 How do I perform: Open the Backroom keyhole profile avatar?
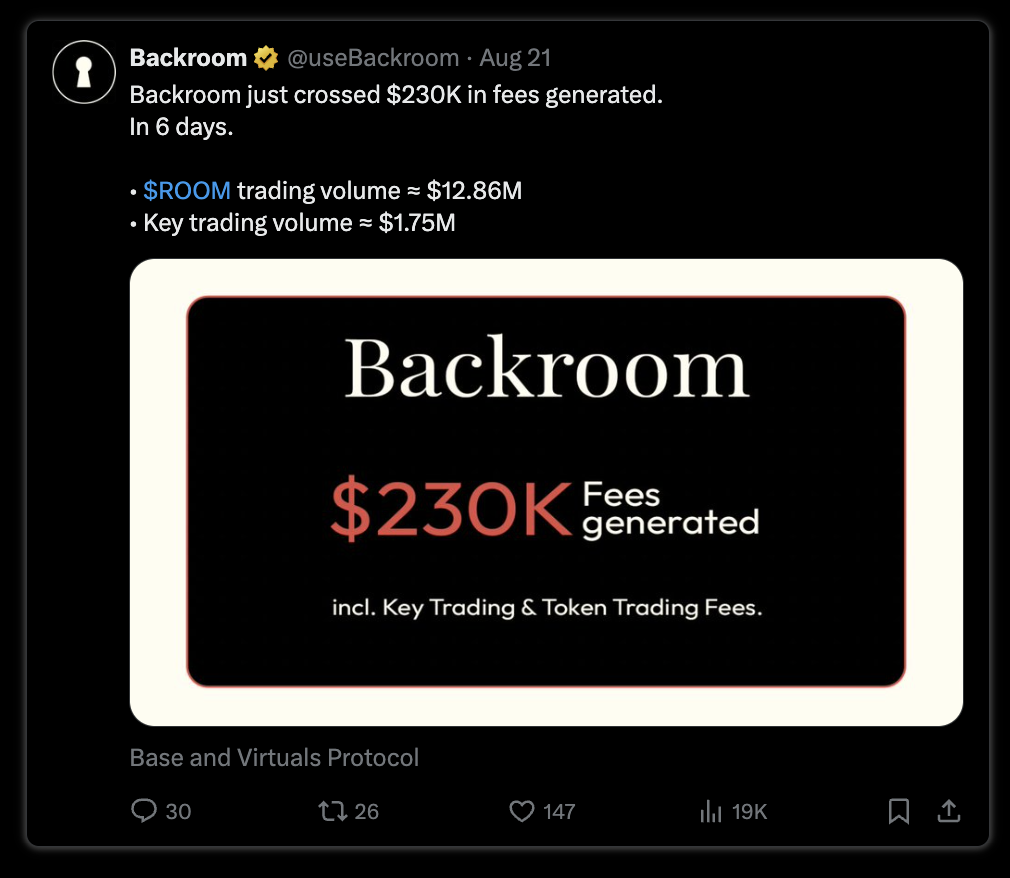(x=84, y=72)
